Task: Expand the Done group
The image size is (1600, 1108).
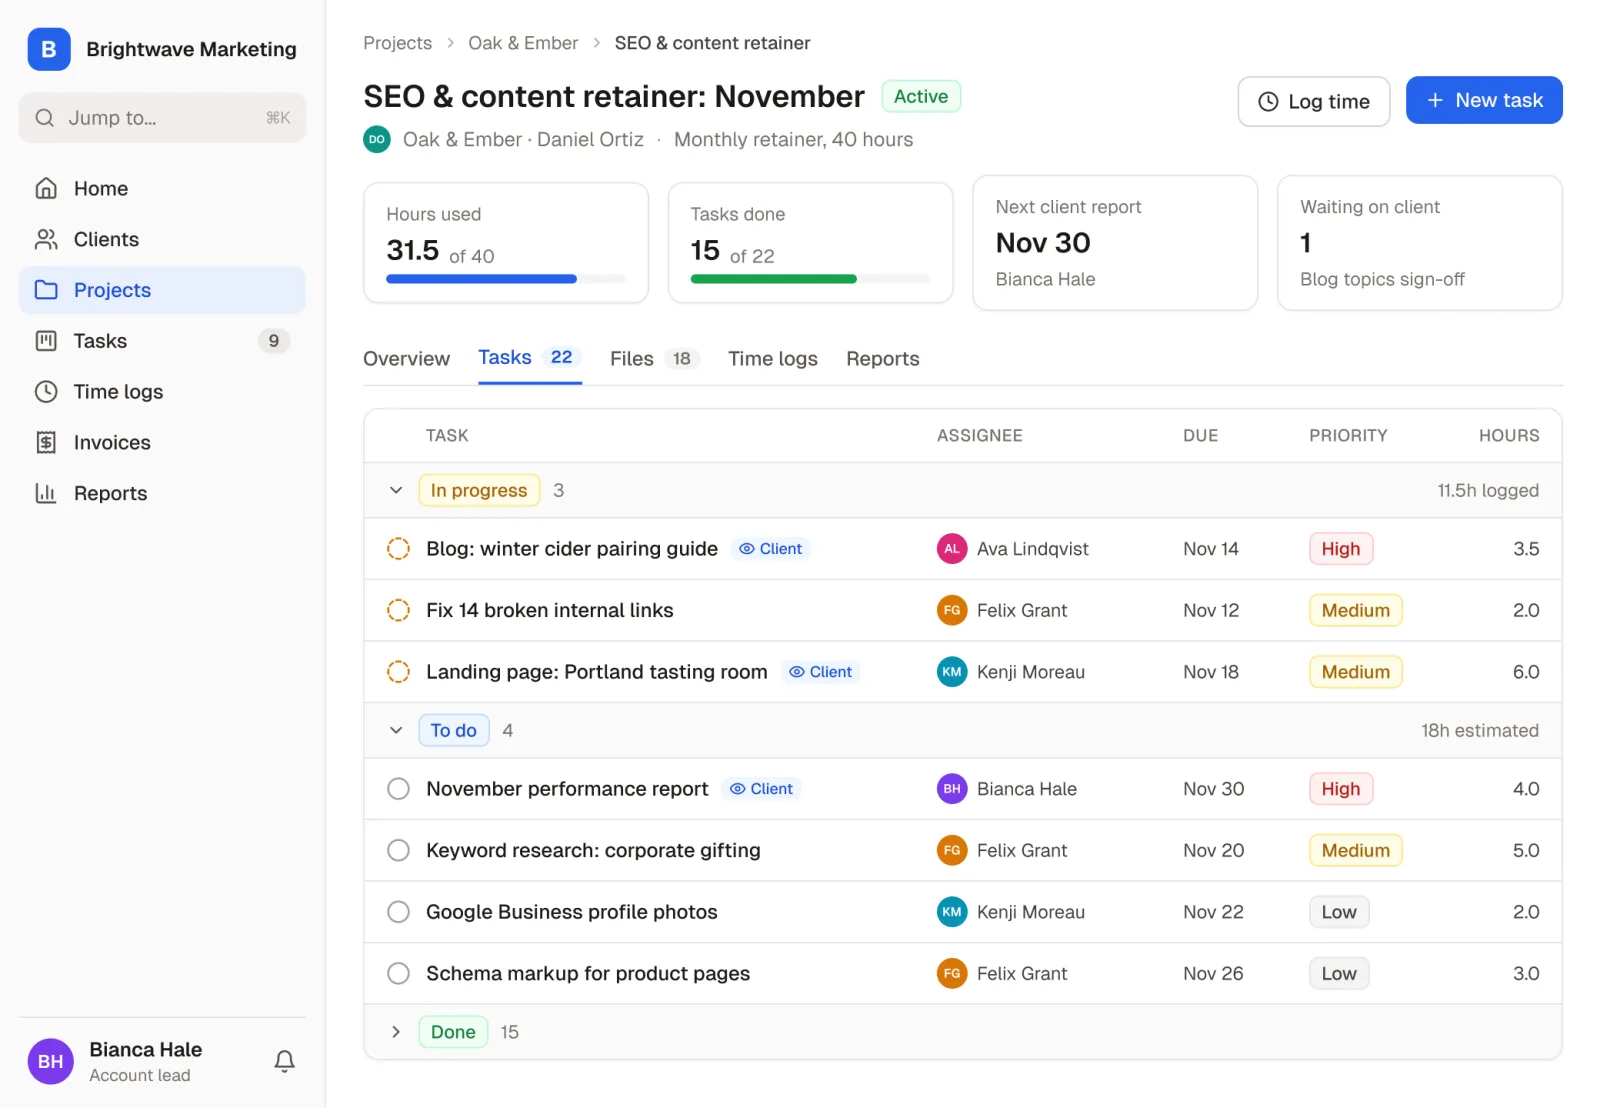Action: (396, 1032)
